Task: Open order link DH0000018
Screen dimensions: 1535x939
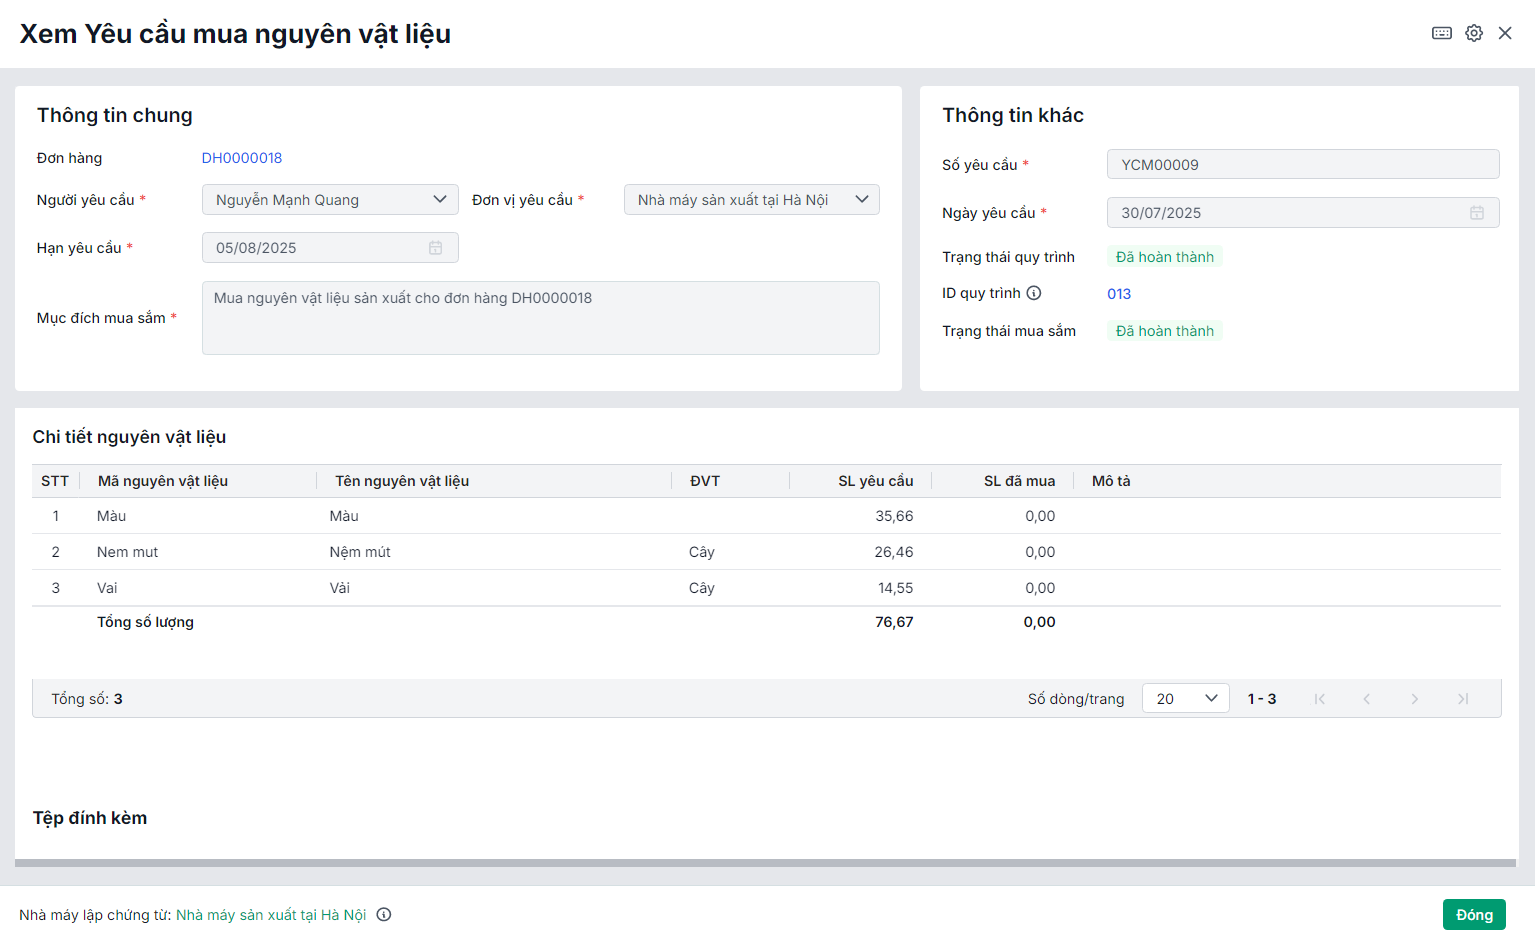Action: pos(242,158)
